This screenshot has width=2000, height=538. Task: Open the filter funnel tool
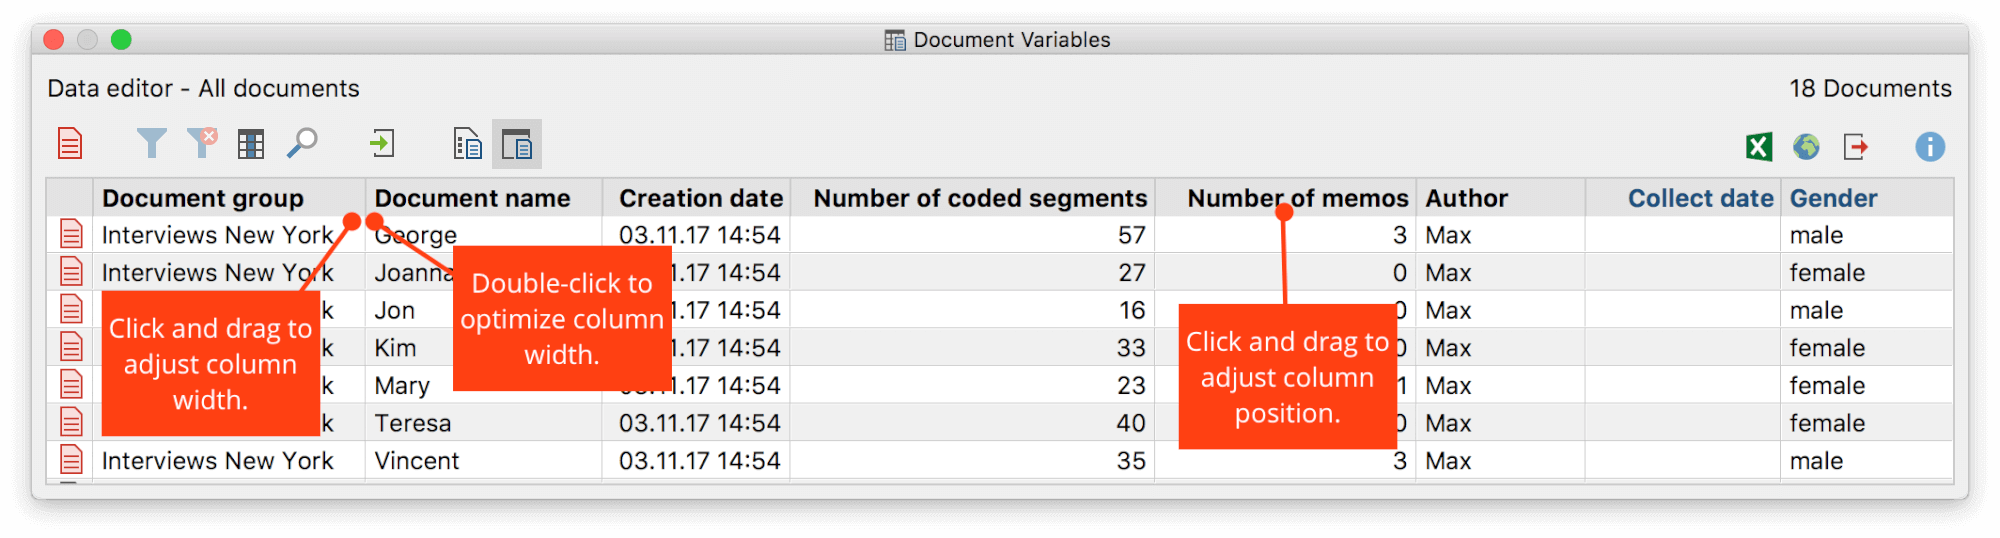pos(151,144)
